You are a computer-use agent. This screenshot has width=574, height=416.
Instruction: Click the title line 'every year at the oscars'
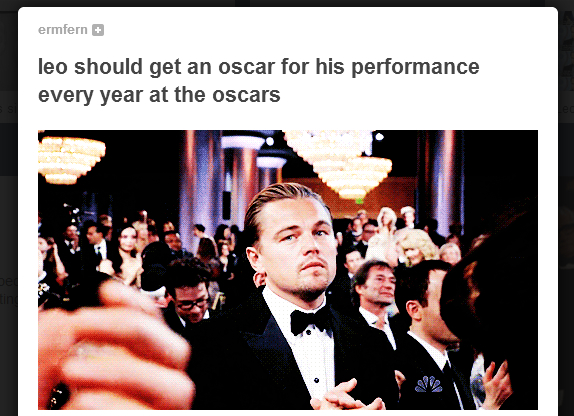pos(159,95)
